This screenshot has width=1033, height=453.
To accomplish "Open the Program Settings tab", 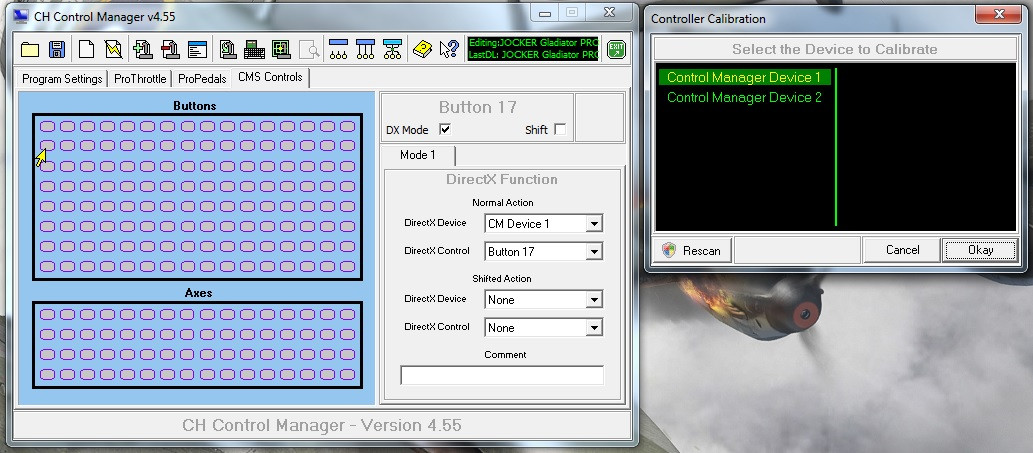I will click(x=62, y=79).
